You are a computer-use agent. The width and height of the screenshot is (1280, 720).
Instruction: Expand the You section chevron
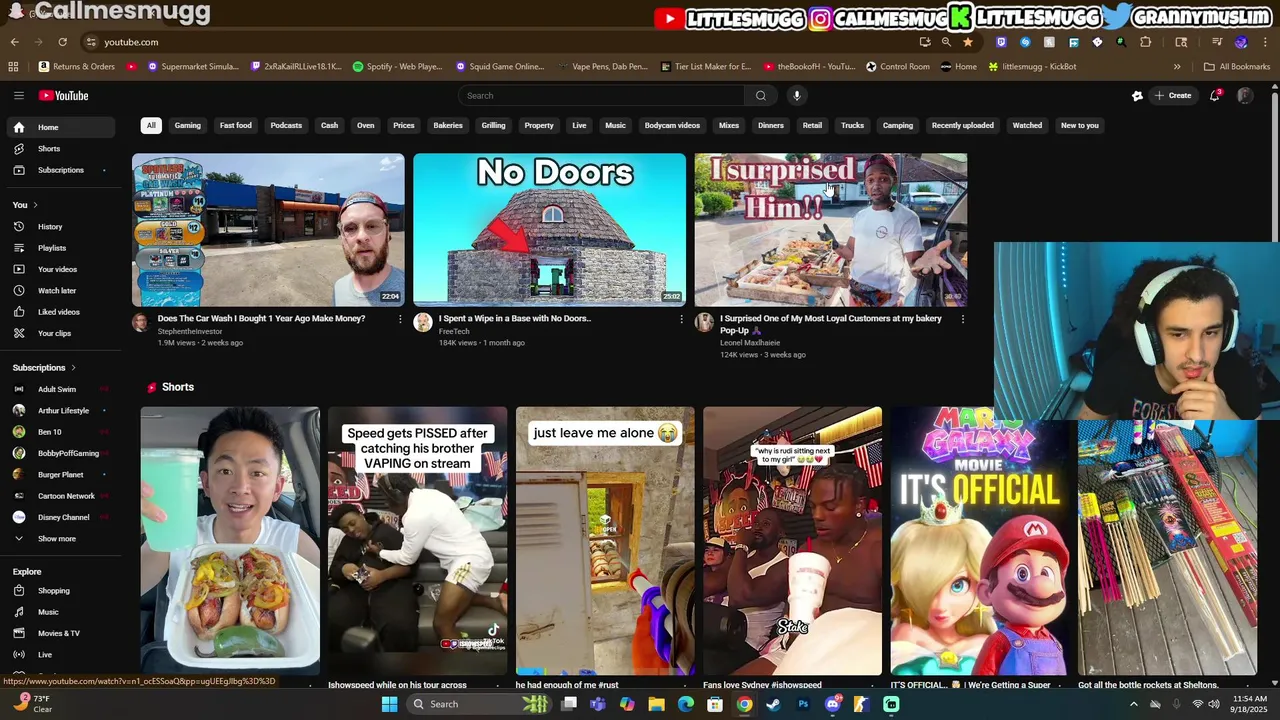35,205
